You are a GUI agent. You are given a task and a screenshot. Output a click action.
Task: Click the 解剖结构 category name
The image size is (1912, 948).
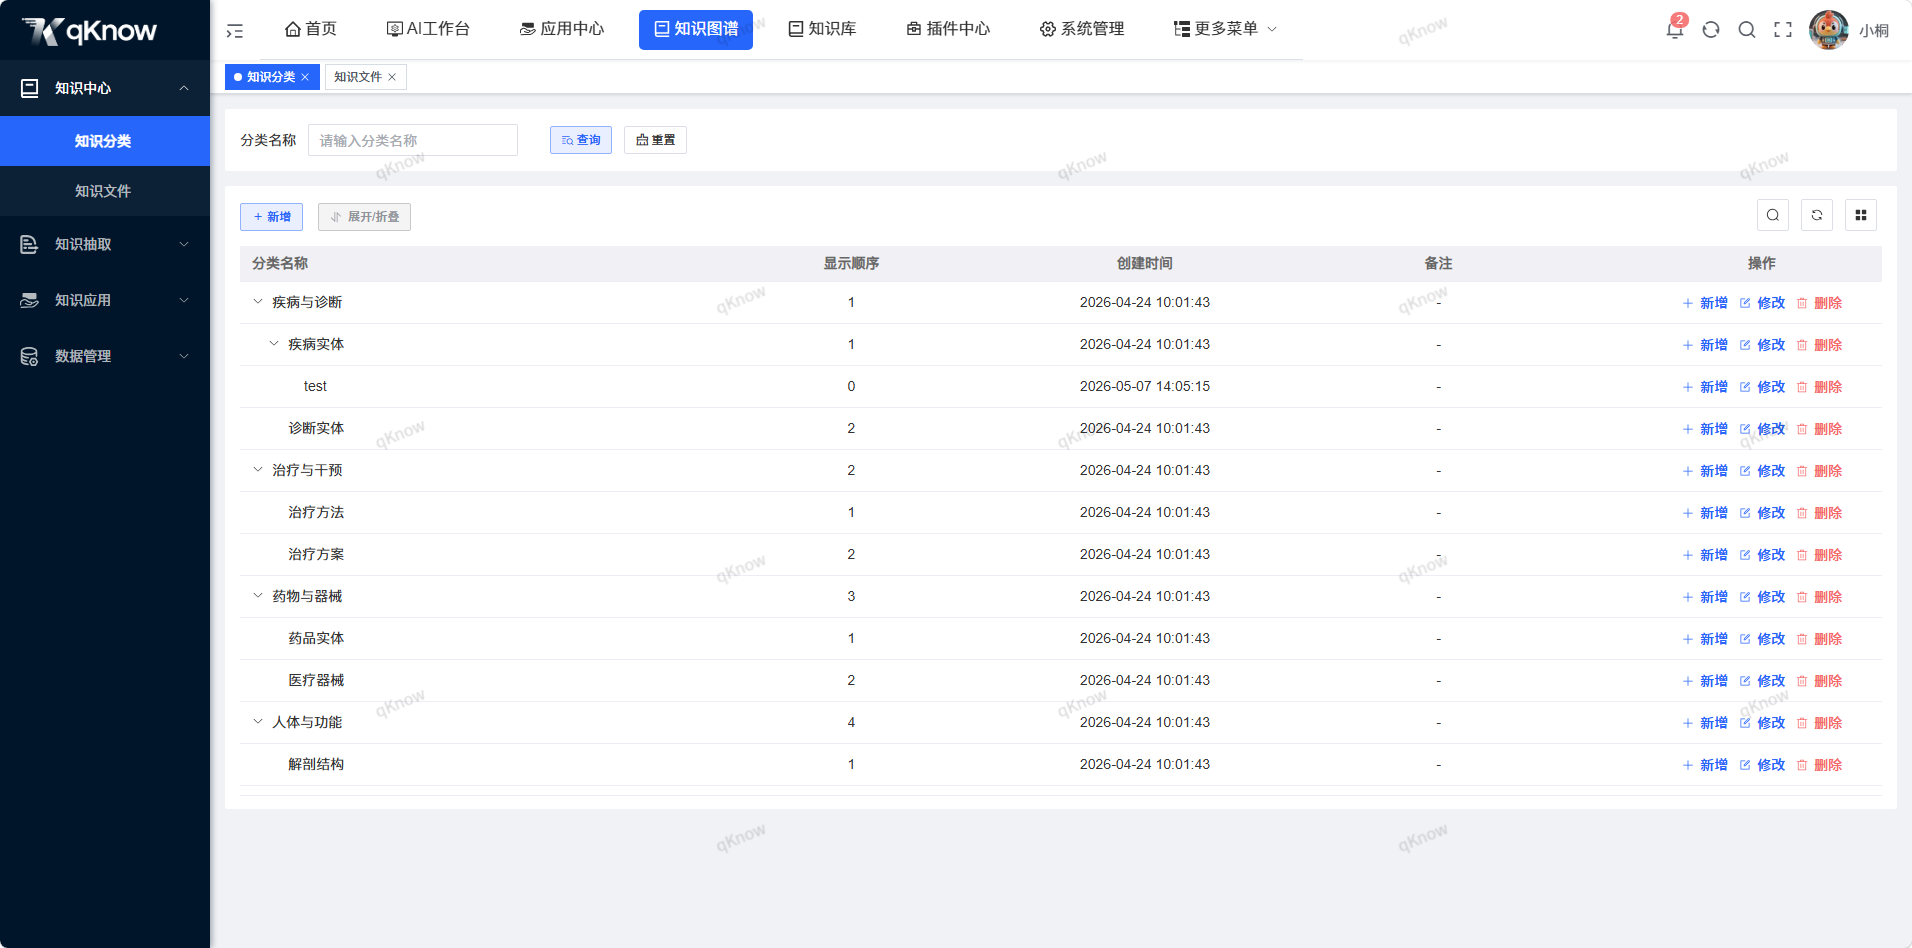pos(316,764)
